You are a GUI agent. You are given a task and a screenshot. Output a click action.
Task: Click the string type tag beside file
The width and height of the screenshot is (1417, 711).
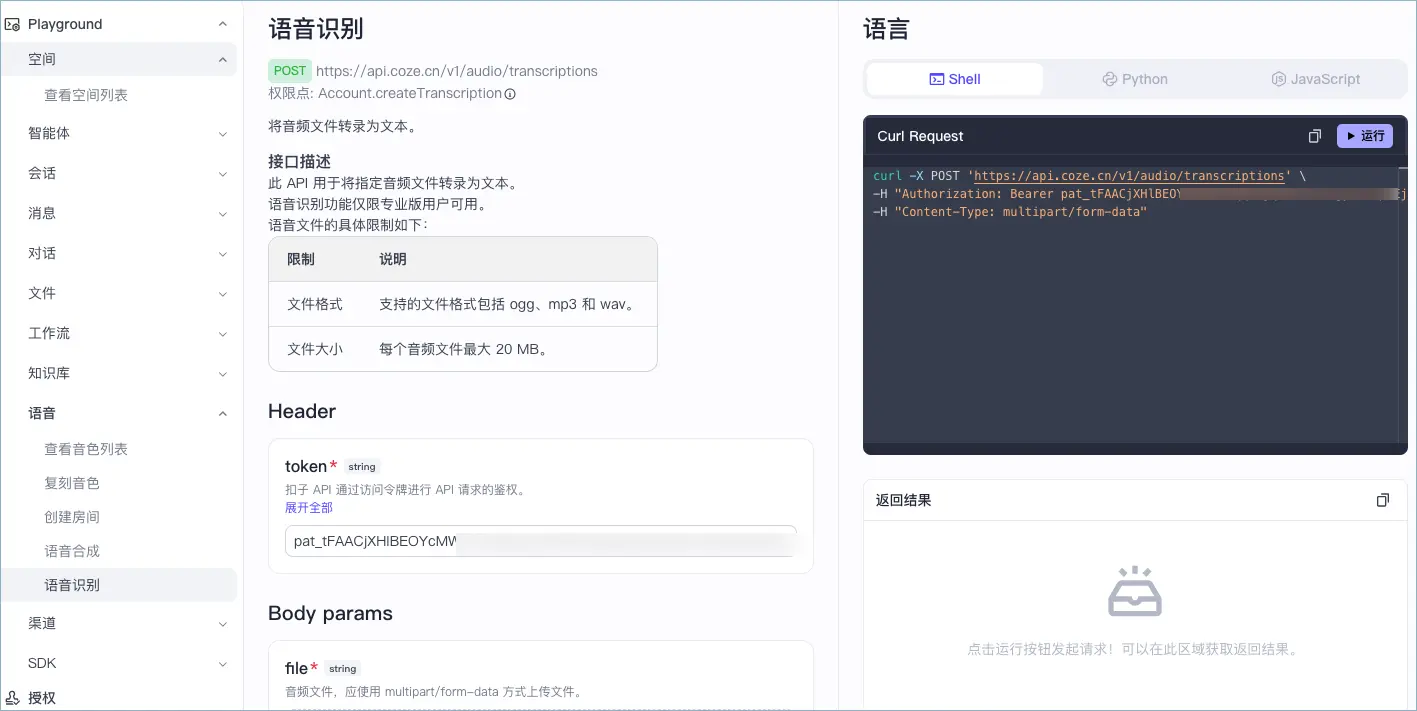[x=343, y=669]
